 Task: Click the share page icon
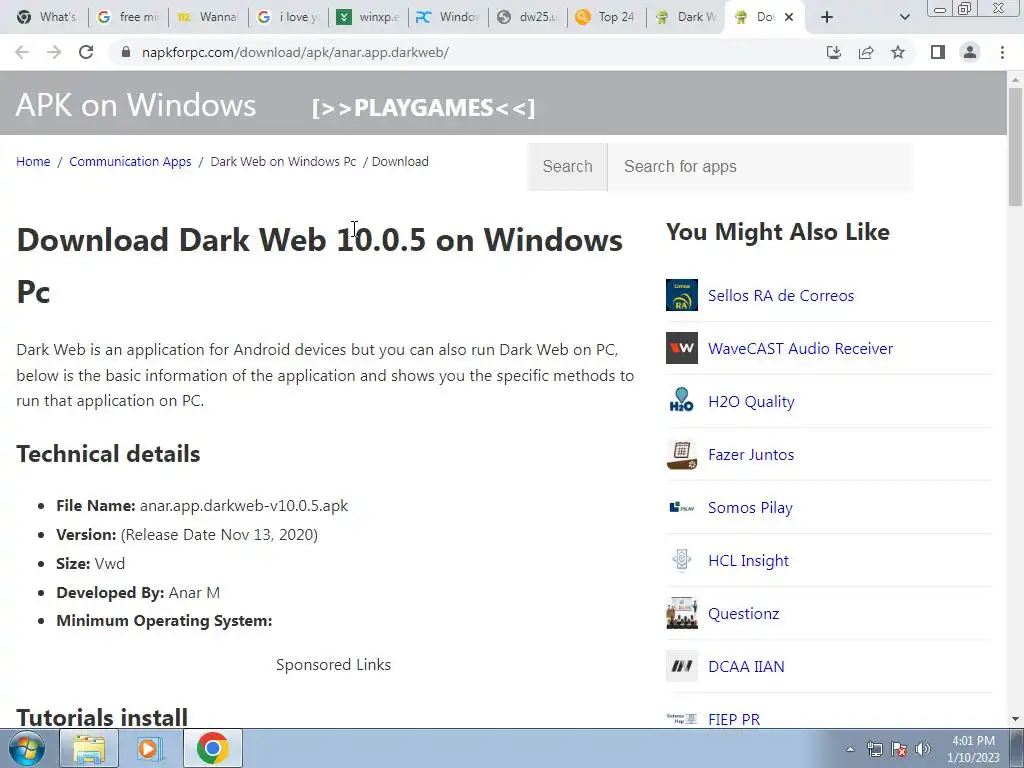point(866,52)
